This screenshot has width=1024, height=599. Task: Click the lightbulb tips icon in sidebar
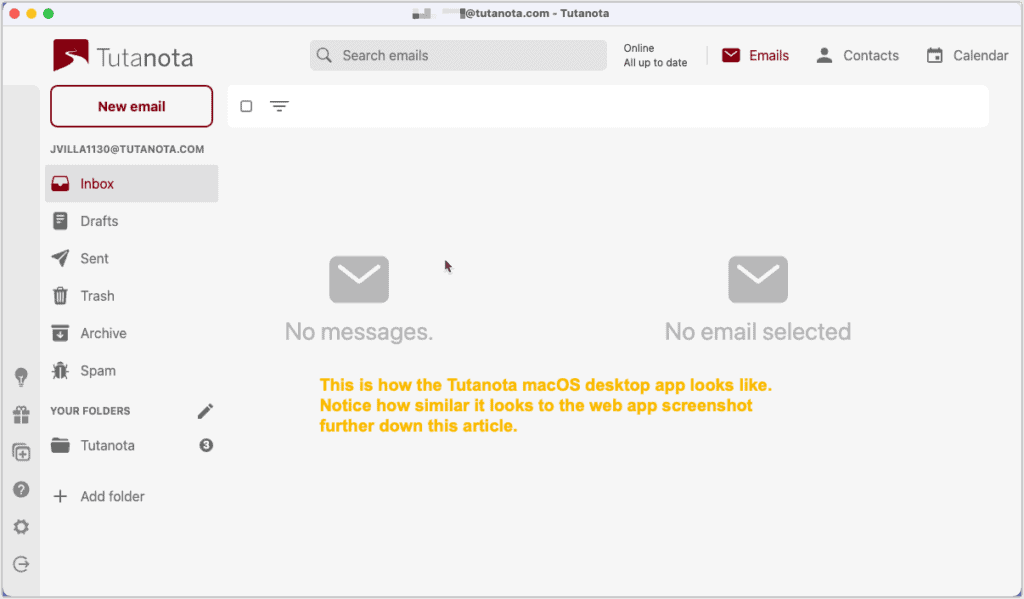click(21, 377)
